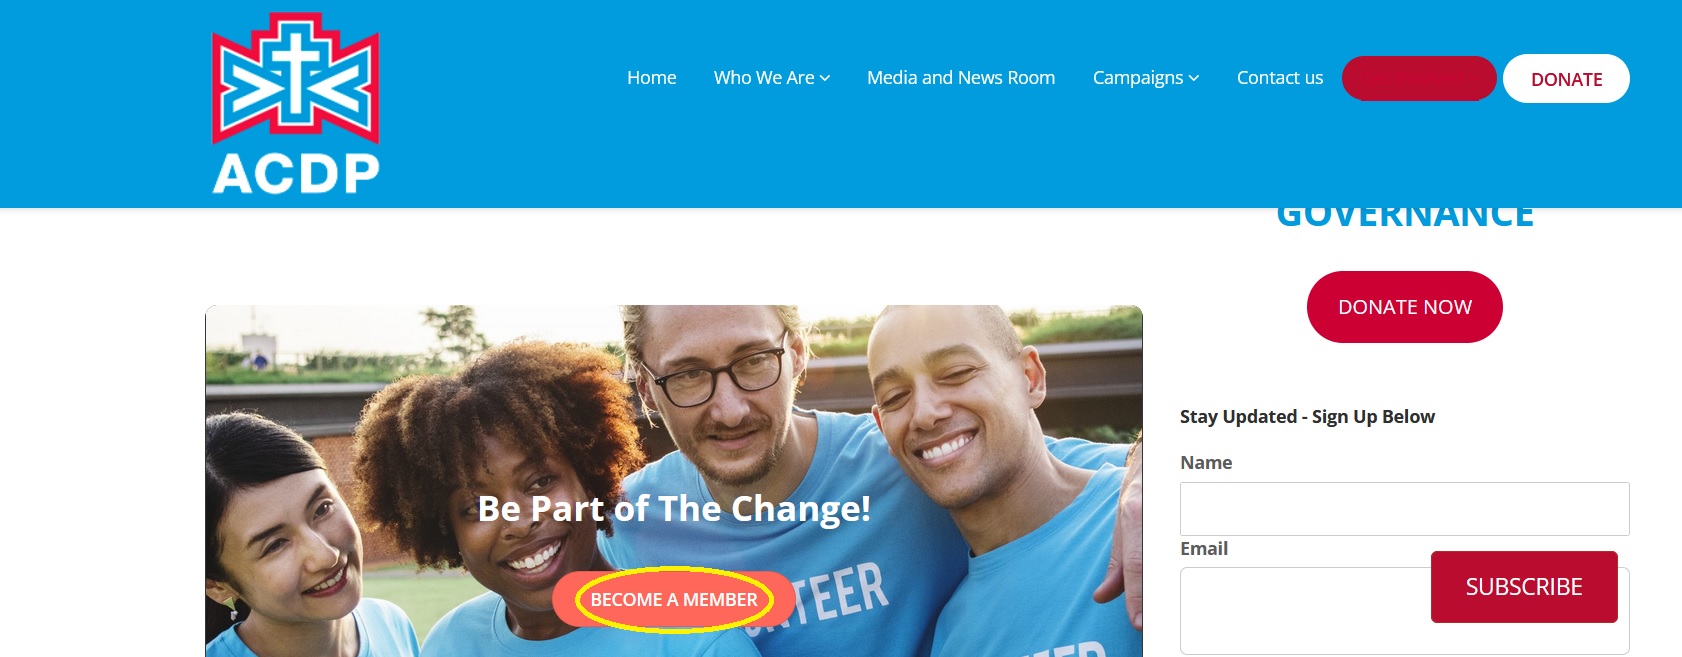Click the Email field label

[x=1204, y=549]
